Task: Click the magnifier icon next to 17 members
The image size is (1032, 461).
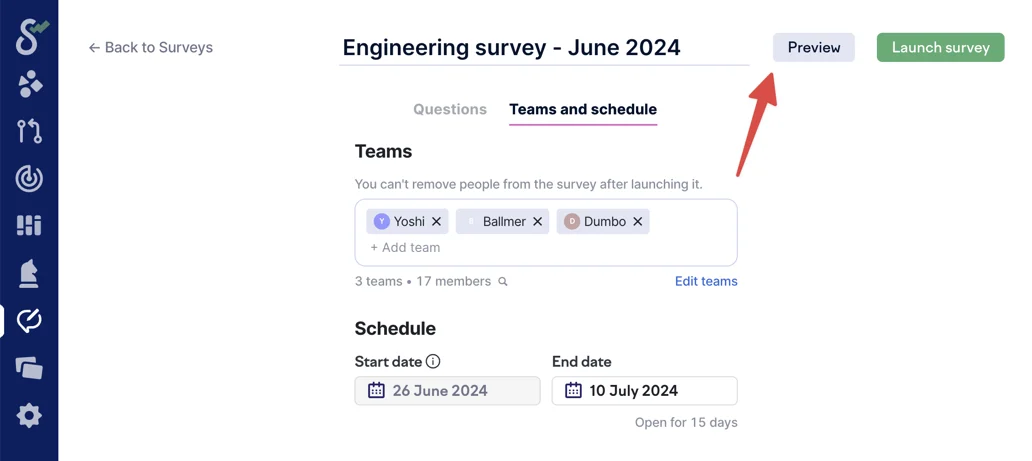Action: pos(503,282)
